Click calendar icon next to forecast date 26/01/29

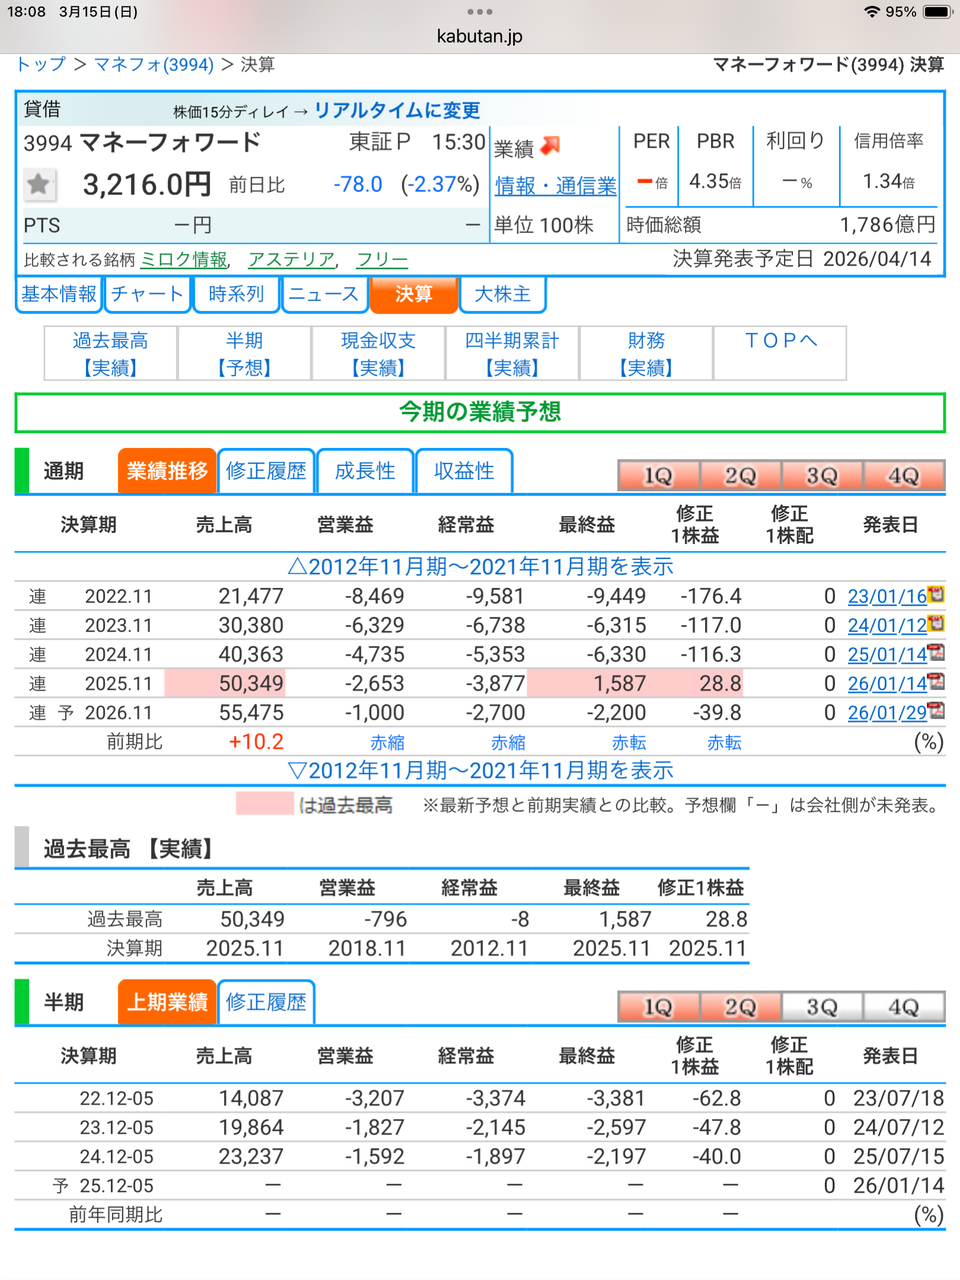934,713
